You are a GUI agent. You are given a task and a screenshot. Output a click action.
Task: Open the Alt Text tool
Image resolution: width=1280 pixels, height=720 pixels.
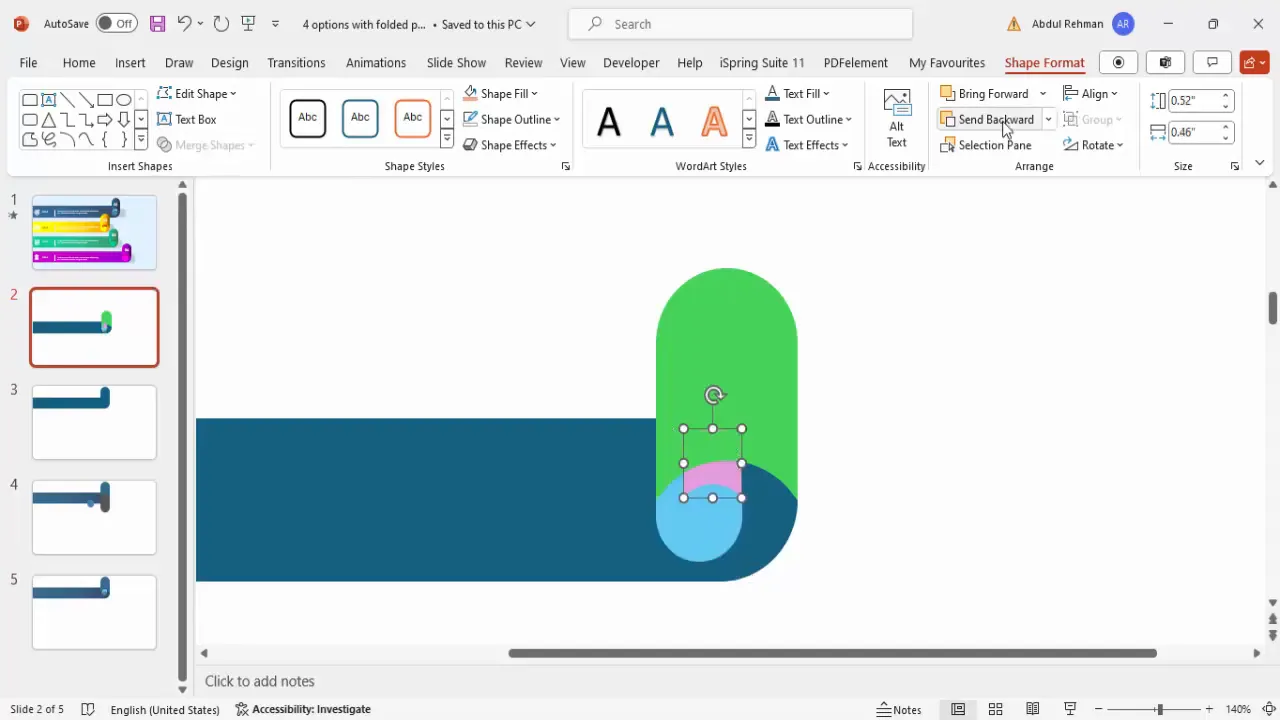(897, 118)
